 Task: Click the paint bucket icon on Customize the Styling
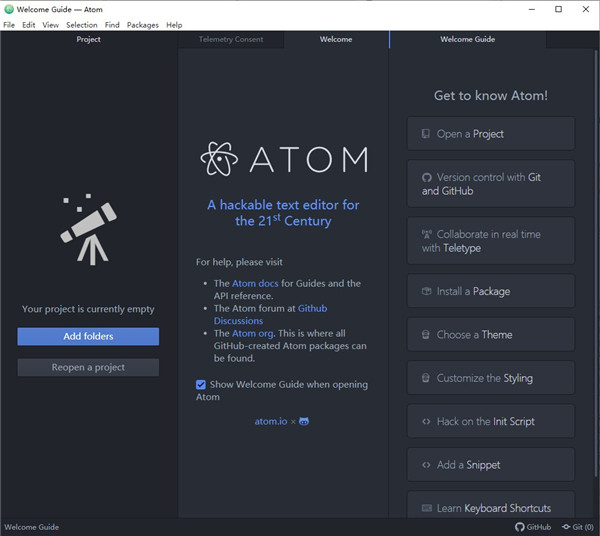(x=426, y=378)
